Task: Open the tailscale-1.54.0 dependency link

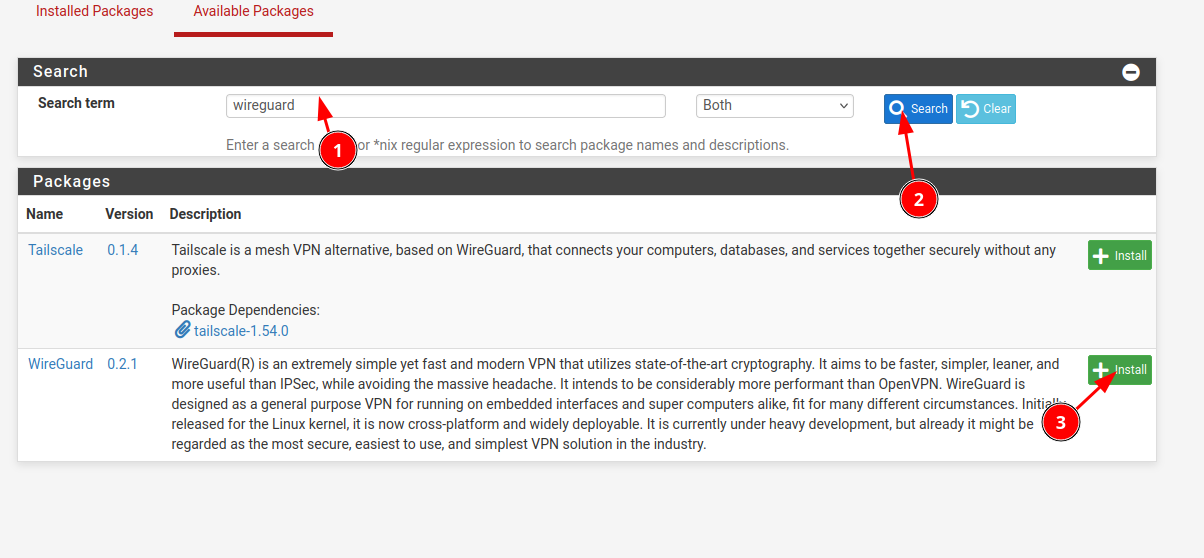Action: click(x=241, y=330)
